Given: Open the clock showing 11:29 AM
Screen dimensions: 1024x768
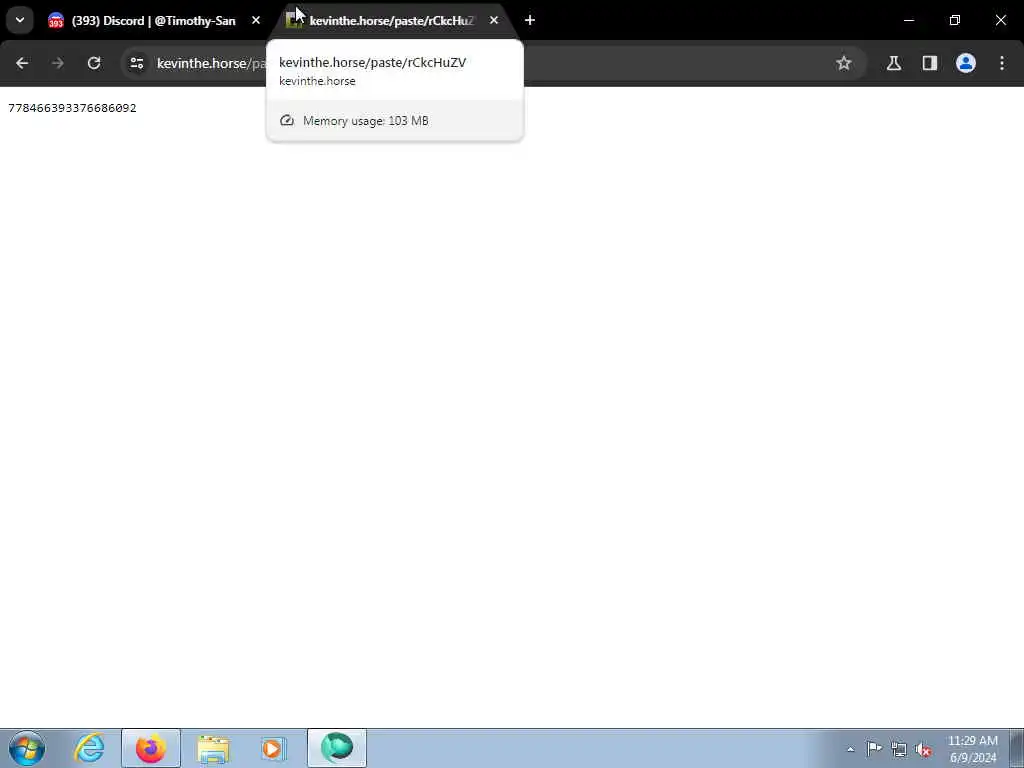Looking at the screenshot, I should tap(972, 749).
